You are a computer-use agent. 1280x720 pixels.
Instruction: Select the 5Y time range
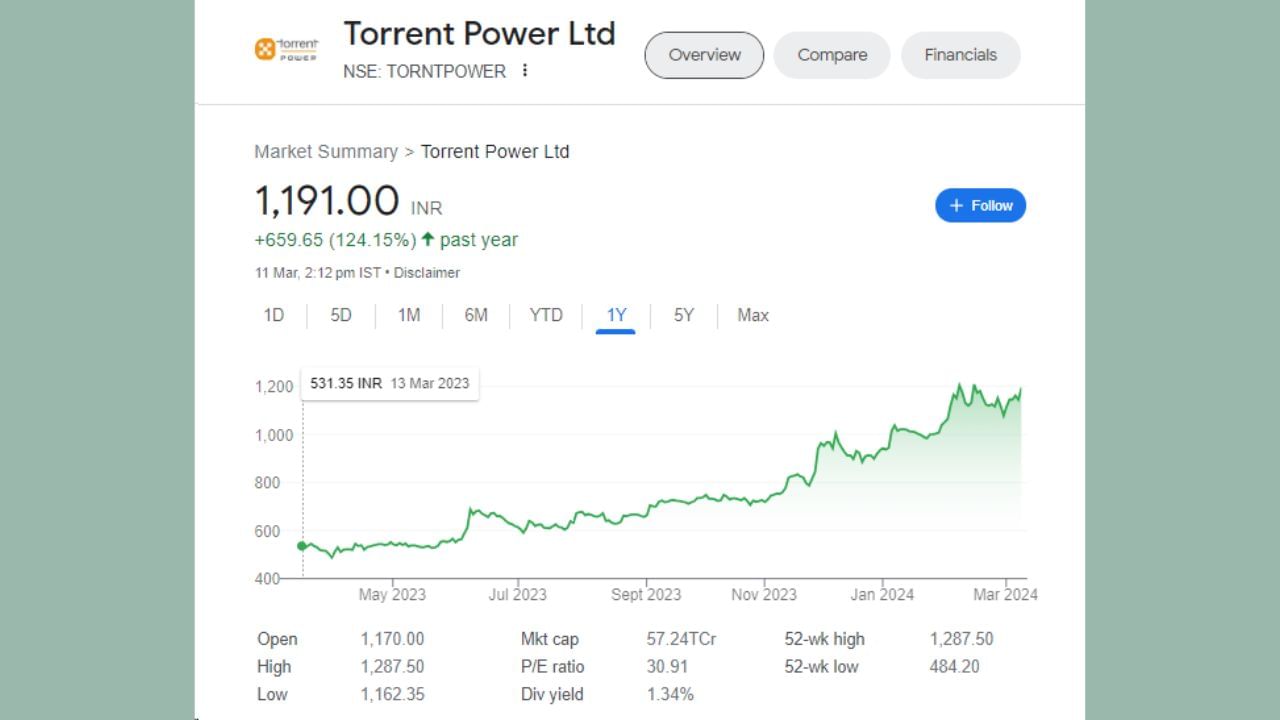click(684, 315)
